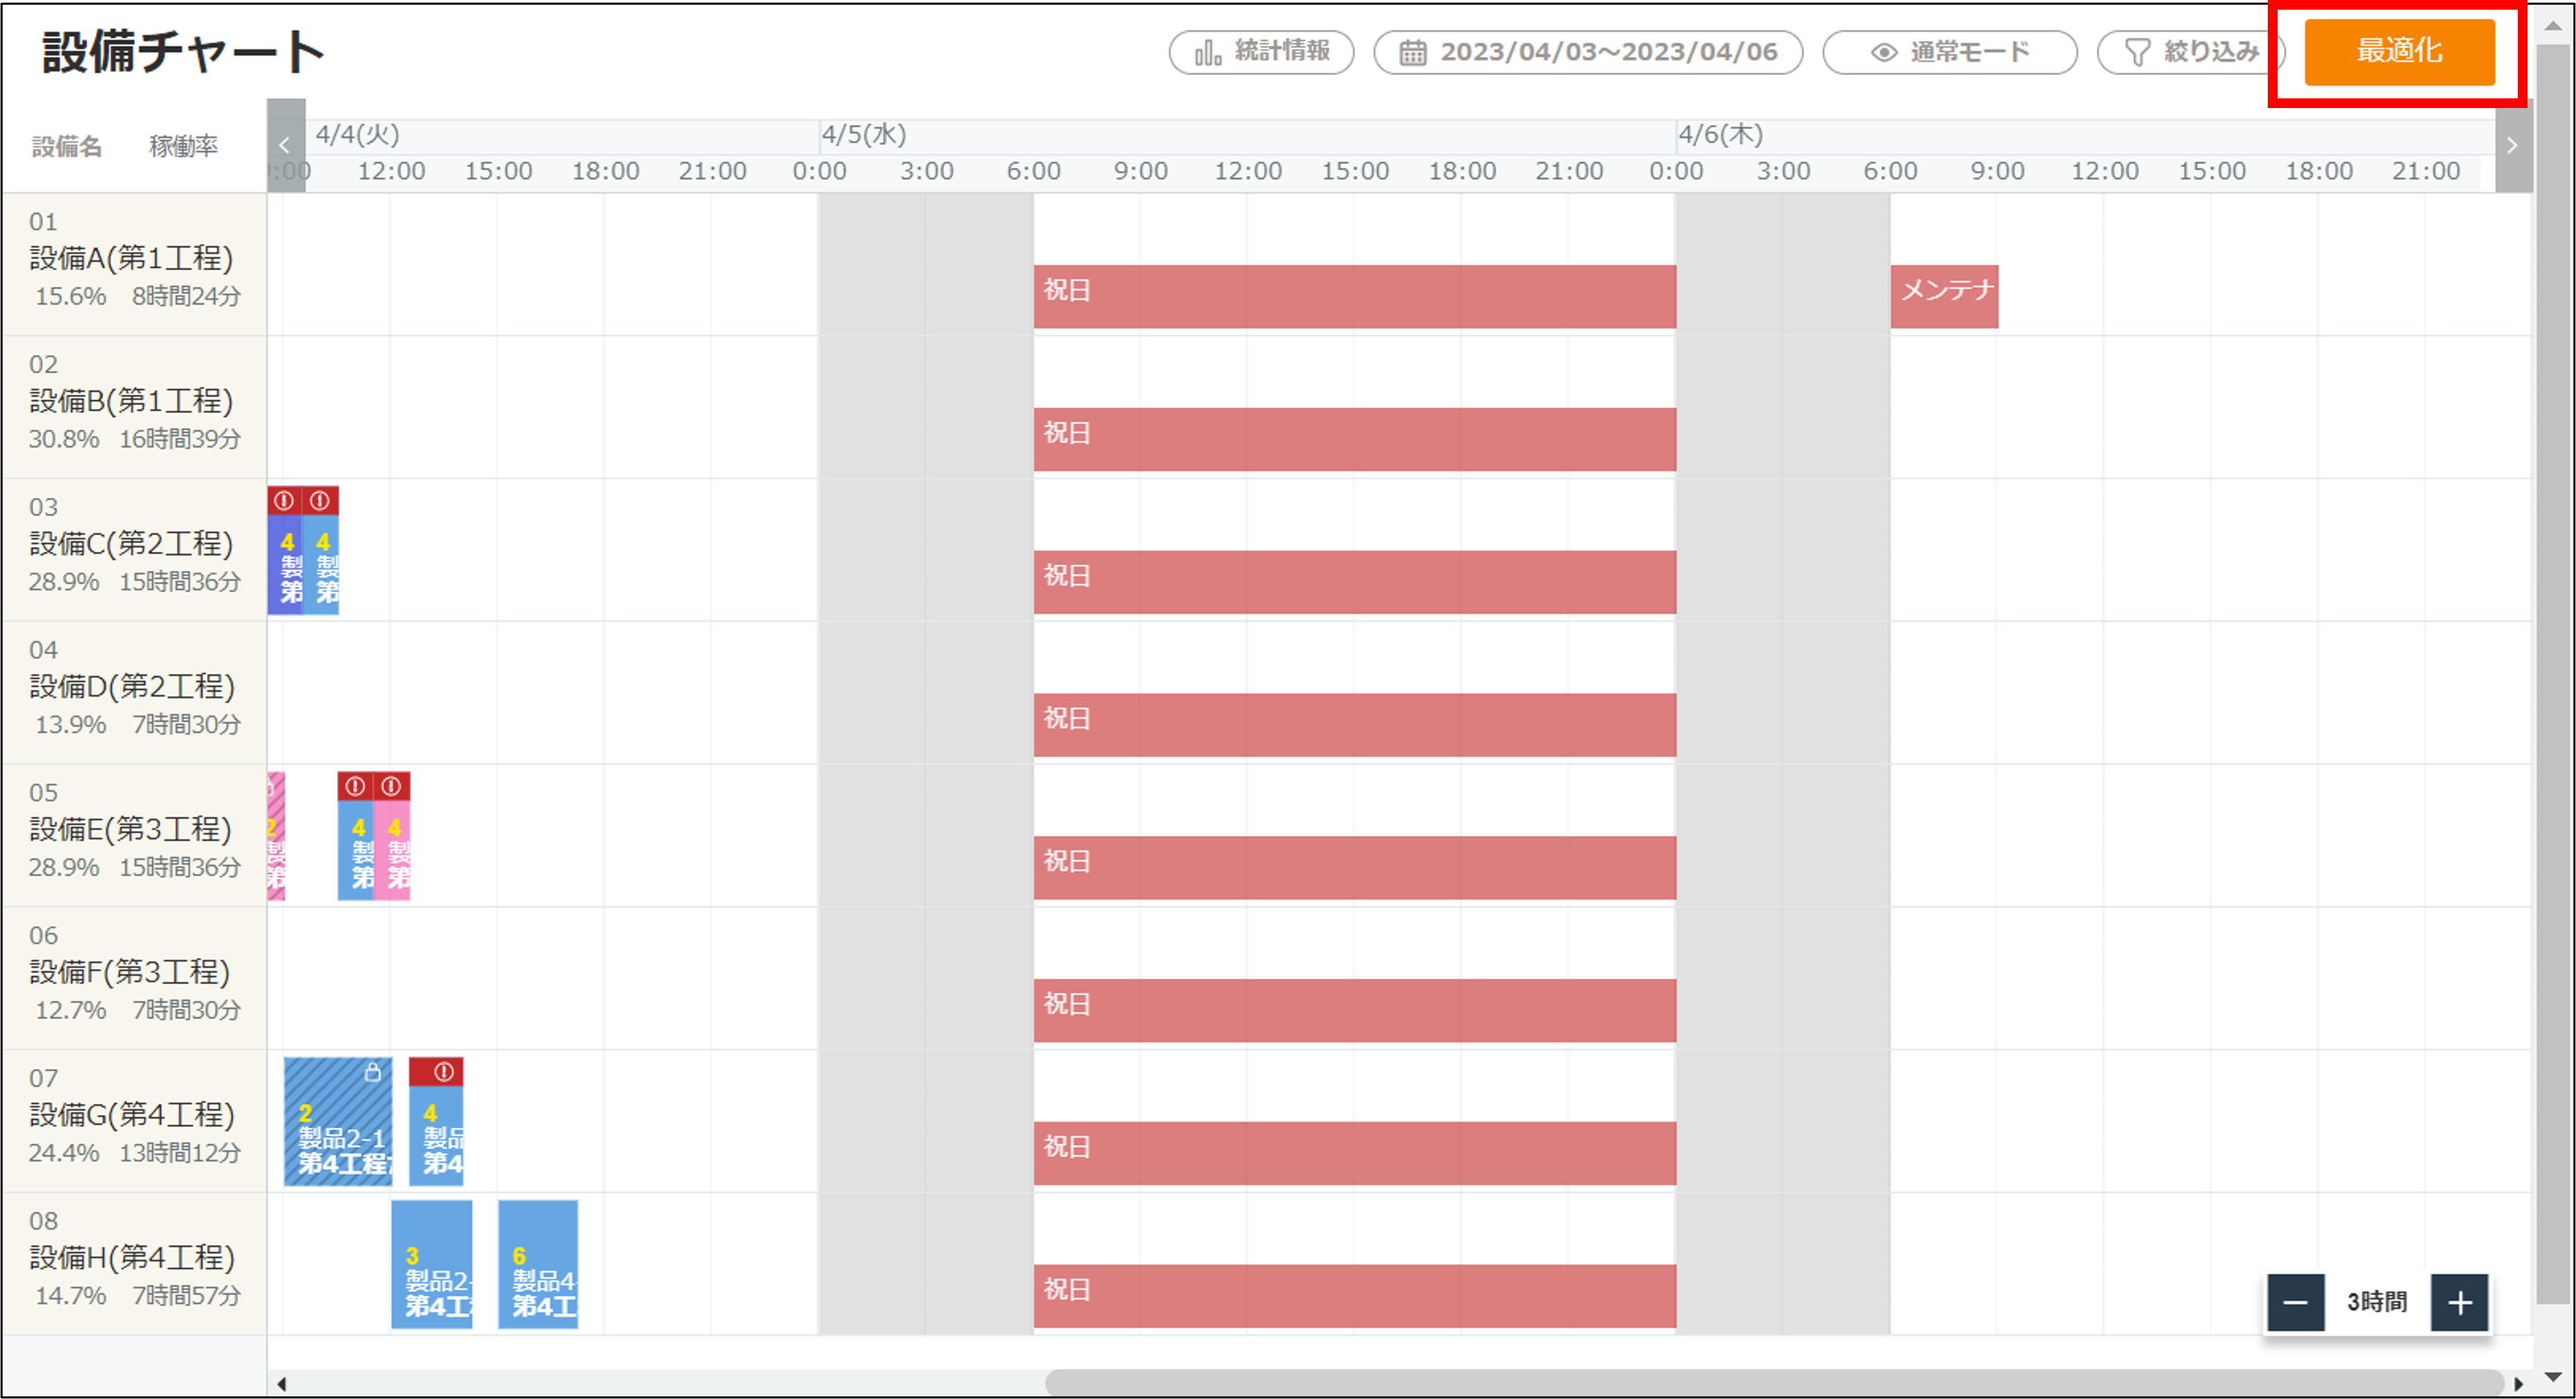Decrease the timeline scale with minus
The image size is (2576, 1399).
(x=2295, y=1302)
